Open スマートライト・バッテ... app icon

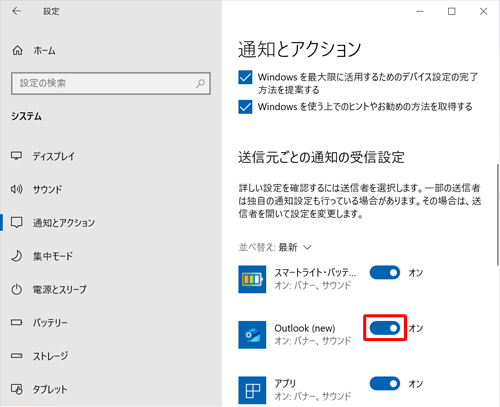pos(252,279)
